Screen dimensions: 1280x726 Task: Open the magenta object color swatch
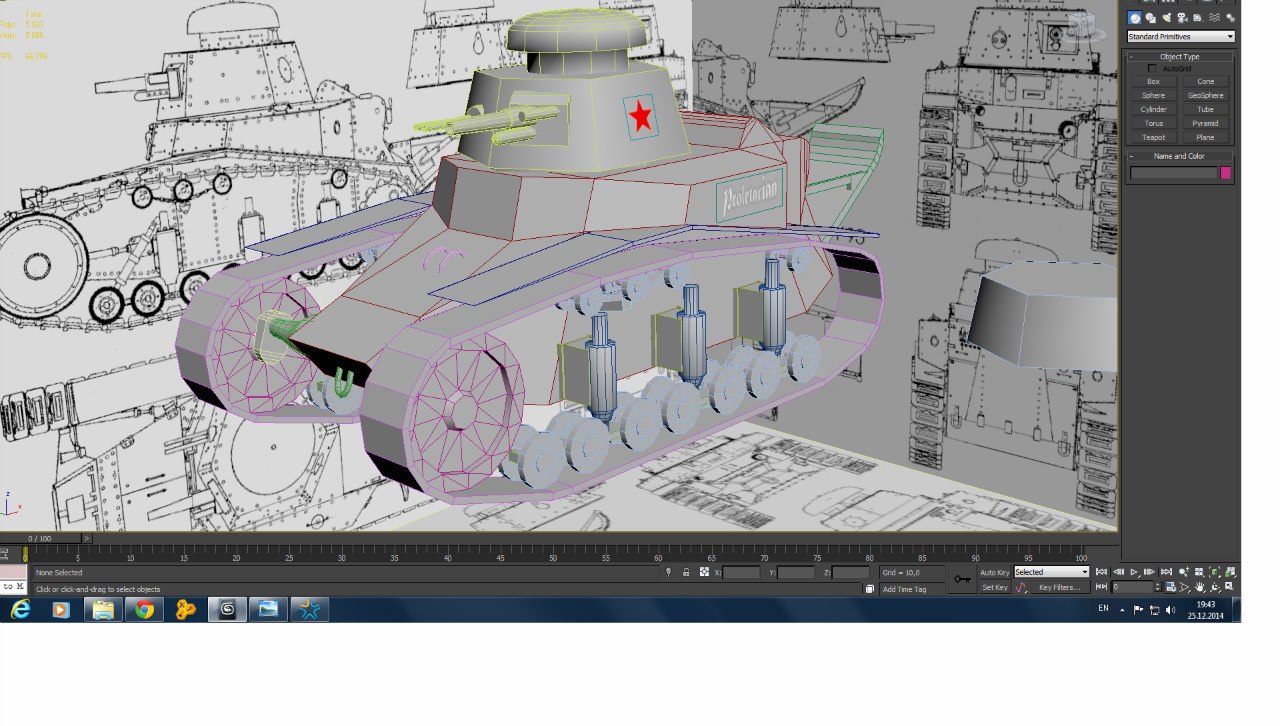(1226, 173)
